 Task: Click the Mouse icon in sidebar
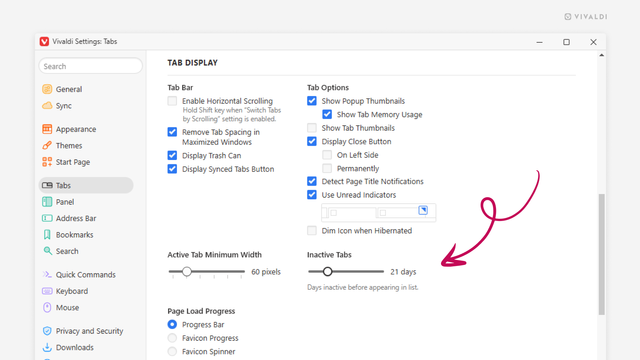pyautogui.click(x=47, y=307)
